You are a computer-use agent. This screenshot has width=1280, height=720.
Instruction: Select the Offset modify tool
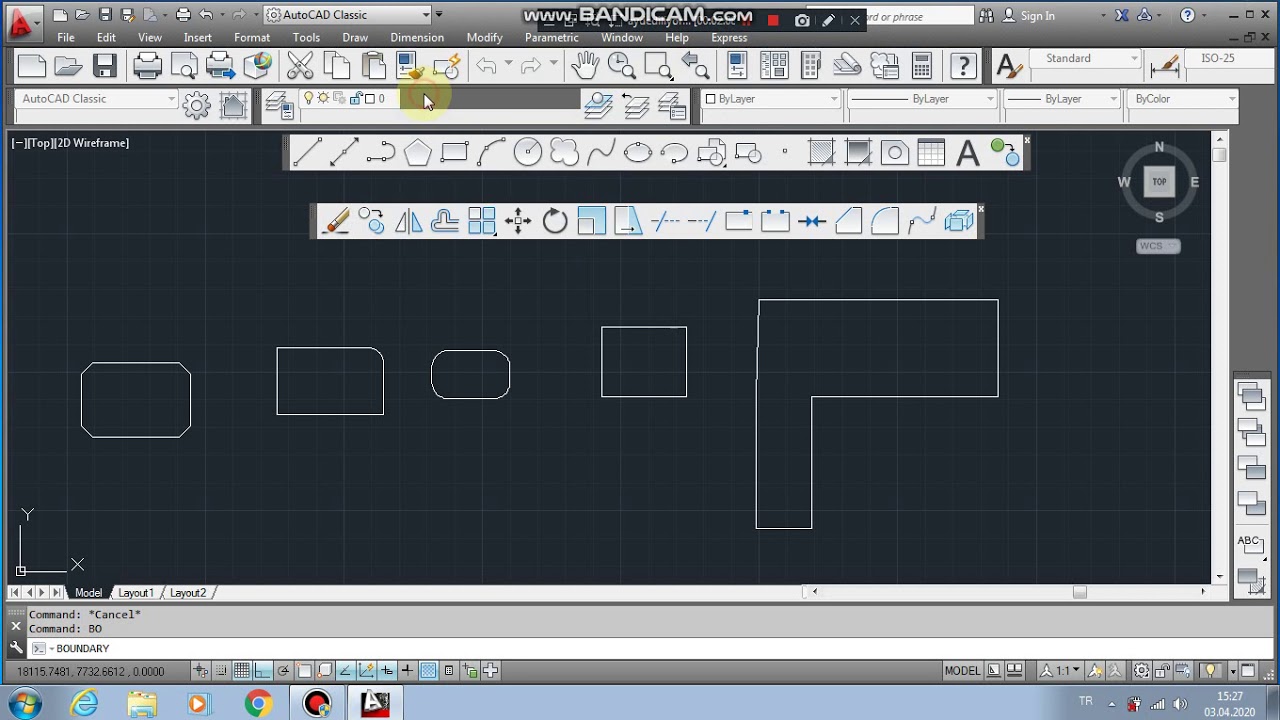click(x=445, y=221)
